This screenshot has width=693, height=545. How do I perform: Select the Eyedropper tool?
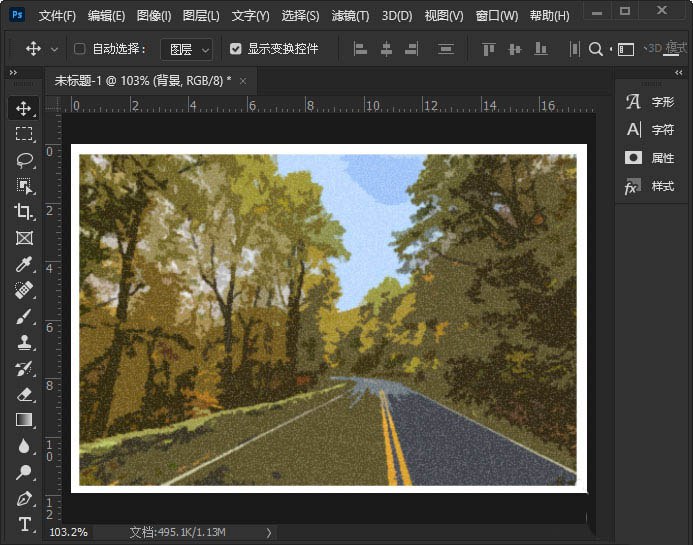[23, 264]
